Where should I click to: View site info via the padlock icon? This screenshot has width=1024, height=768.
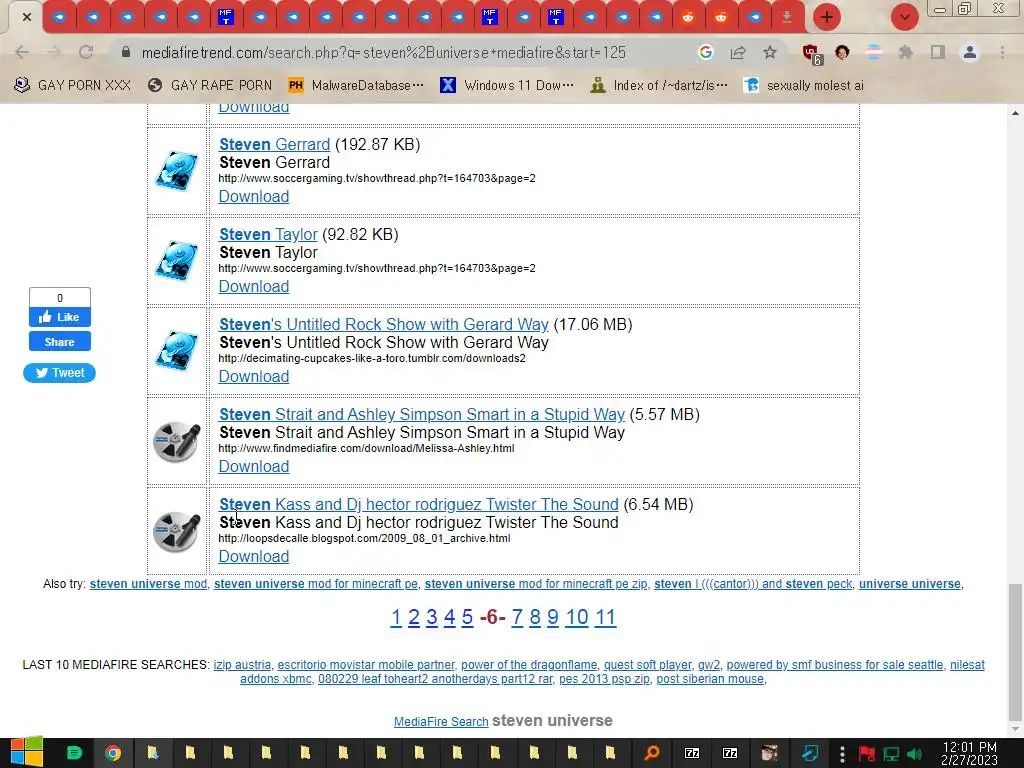pyautogui.click(x=126, y=52)
